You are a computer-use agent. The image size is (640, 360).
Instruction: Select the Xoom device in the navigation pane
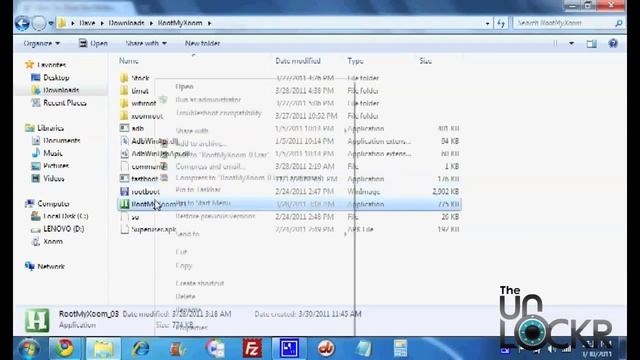[53, 242]
